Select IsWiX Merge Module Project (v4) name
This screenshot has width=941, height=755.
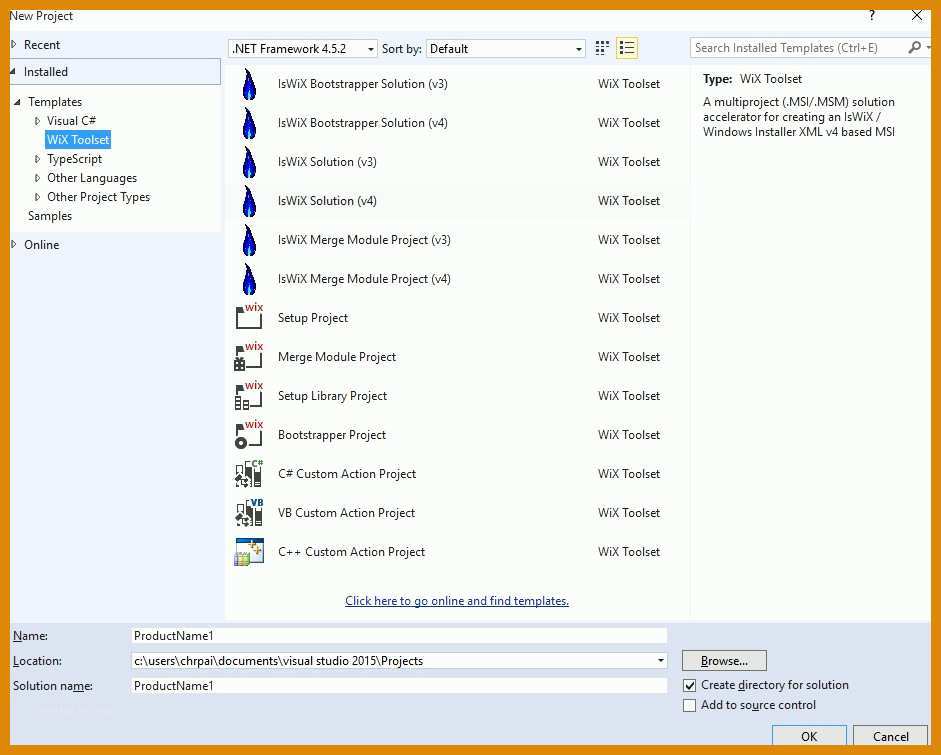click(x=364, y=279)
